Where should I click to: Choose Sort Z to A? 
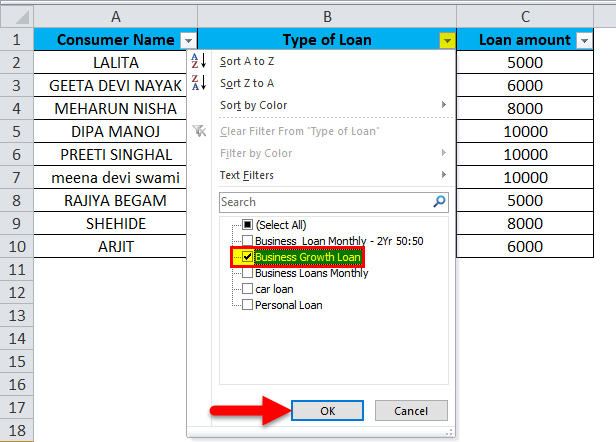click(247, 83)
